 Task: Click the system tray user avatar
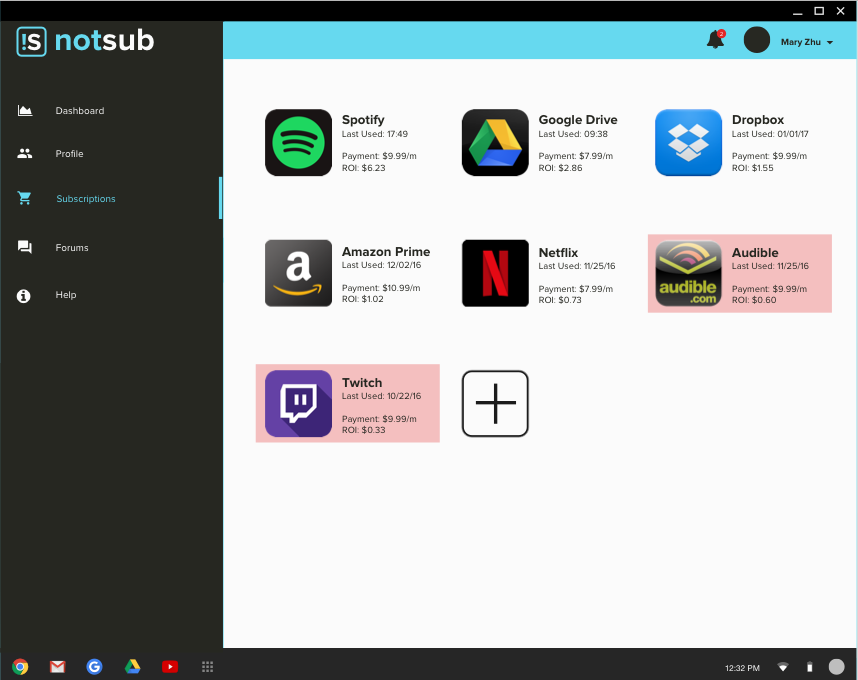[836, 667]
